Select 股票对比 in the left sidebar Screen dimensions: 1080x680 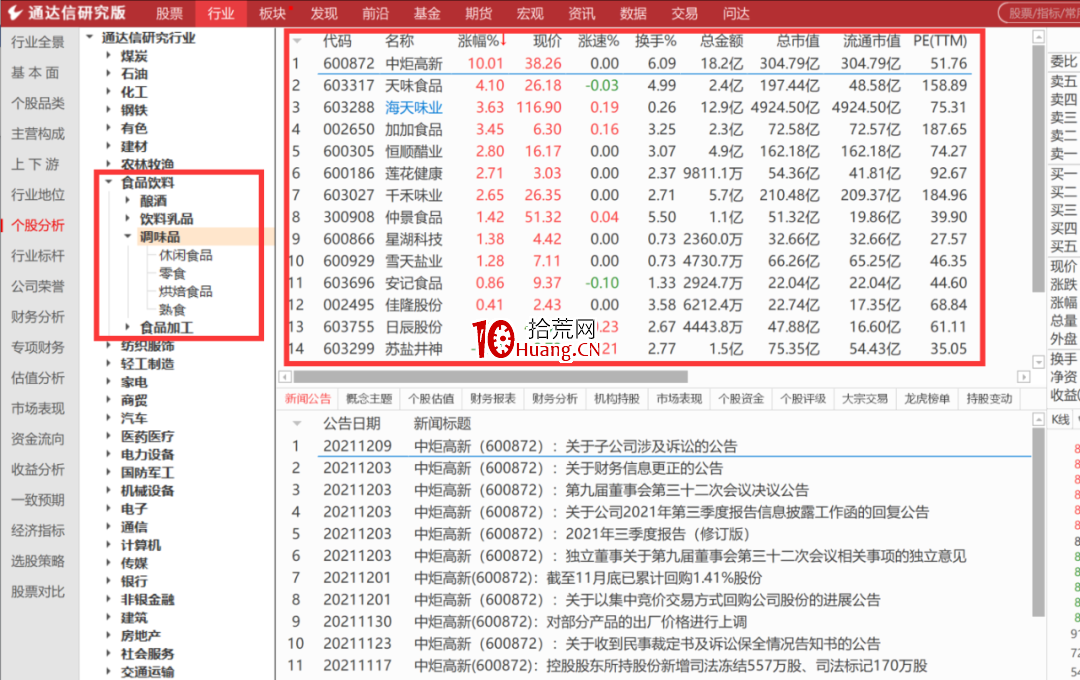tap(38, 591)
